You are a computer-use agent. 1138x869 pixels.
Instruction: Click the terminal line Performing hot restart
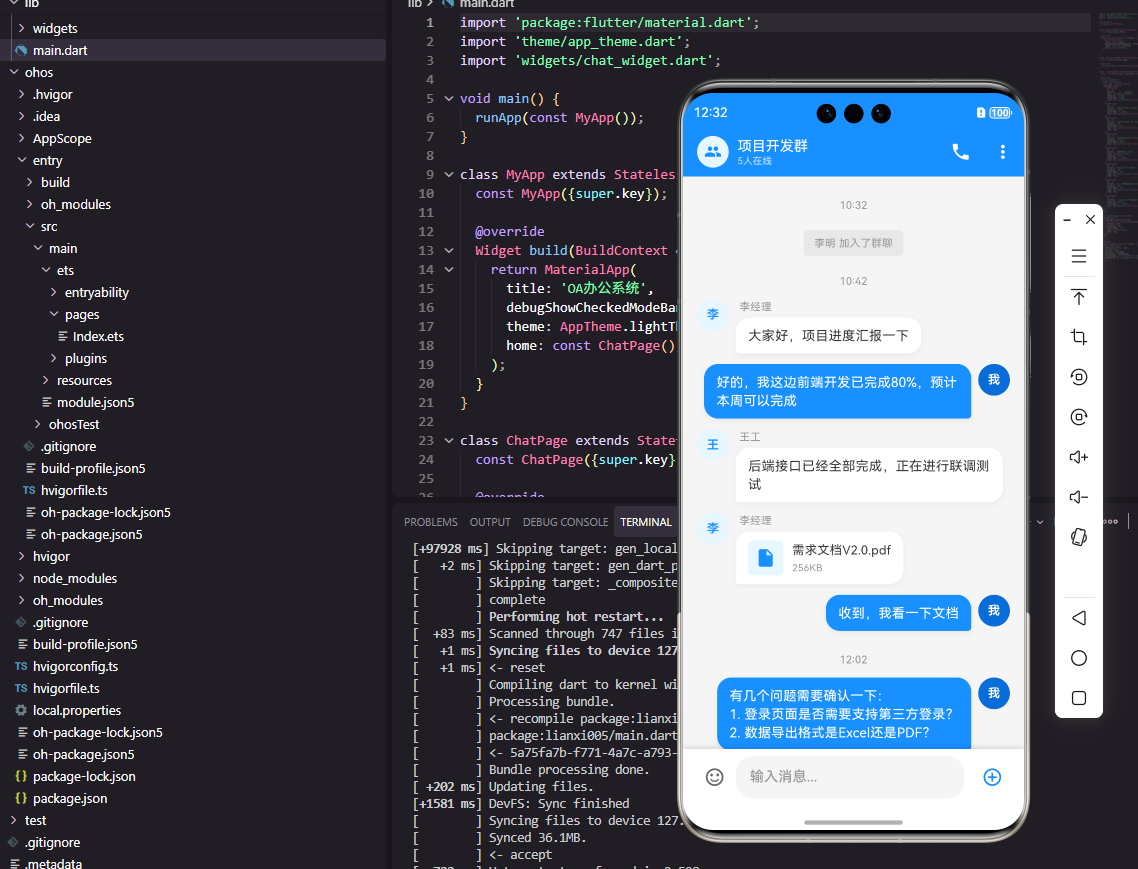tap(576, 616)
